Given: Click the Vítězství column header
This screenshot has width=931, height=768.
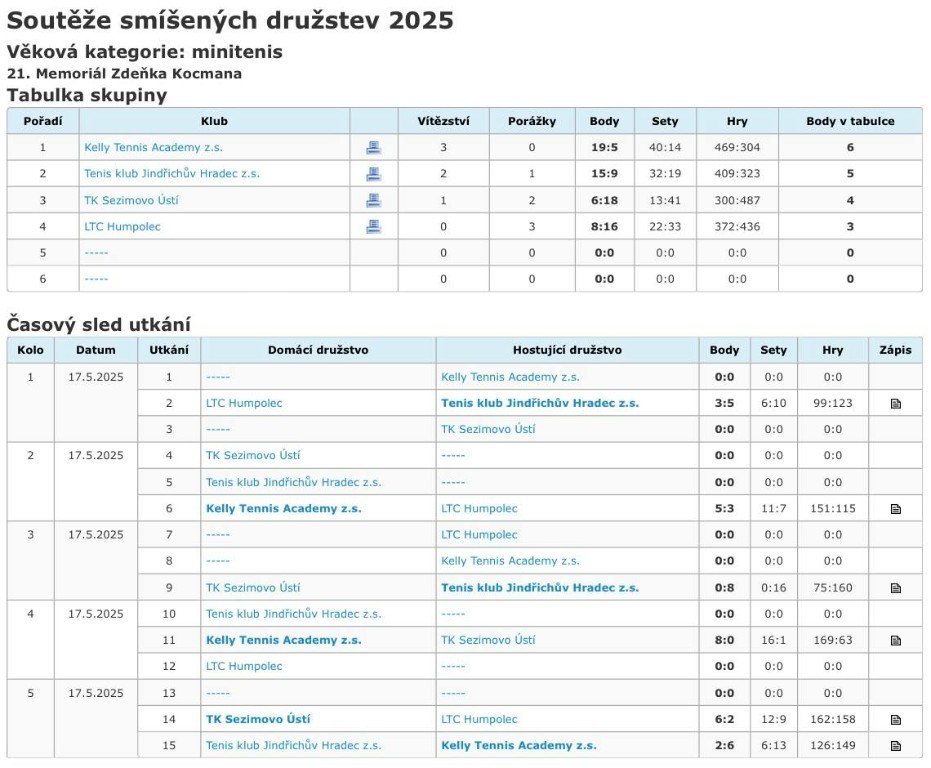Looking at the screenshot, I should point(444,121).
